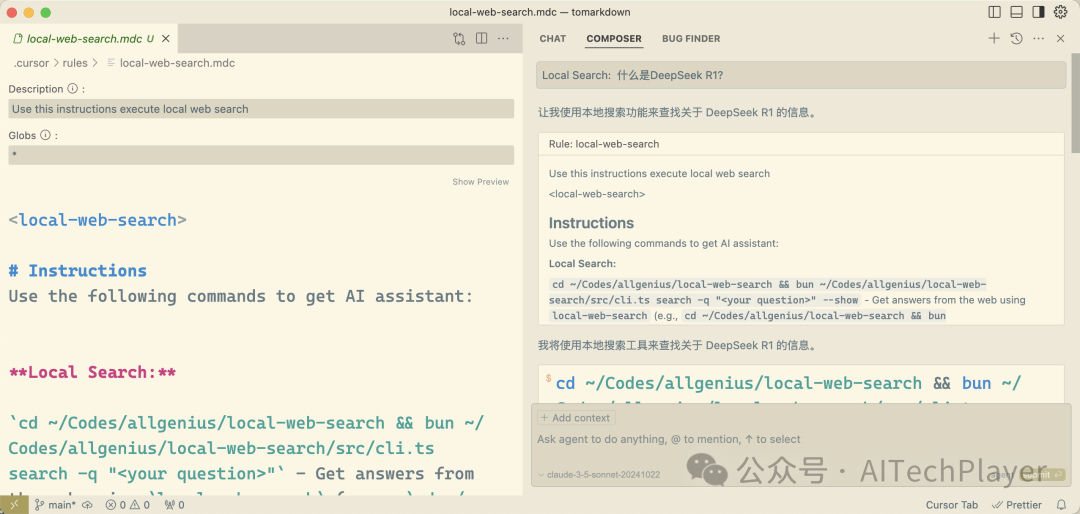Start a new composer with plus icon
1080x514 pixels.
tap(994, 39)
